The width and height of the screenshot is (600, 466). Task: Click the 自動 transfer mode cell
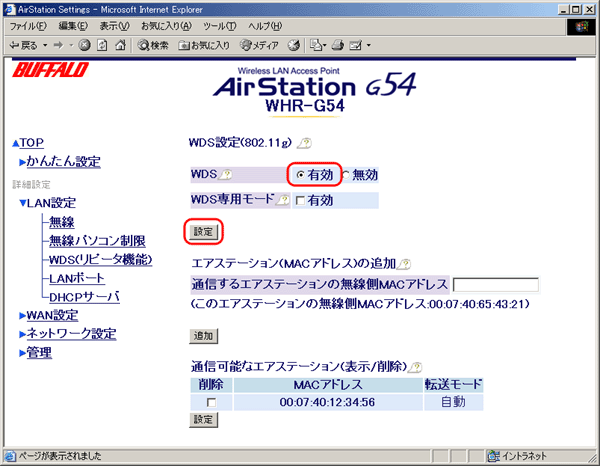(453, 402)
